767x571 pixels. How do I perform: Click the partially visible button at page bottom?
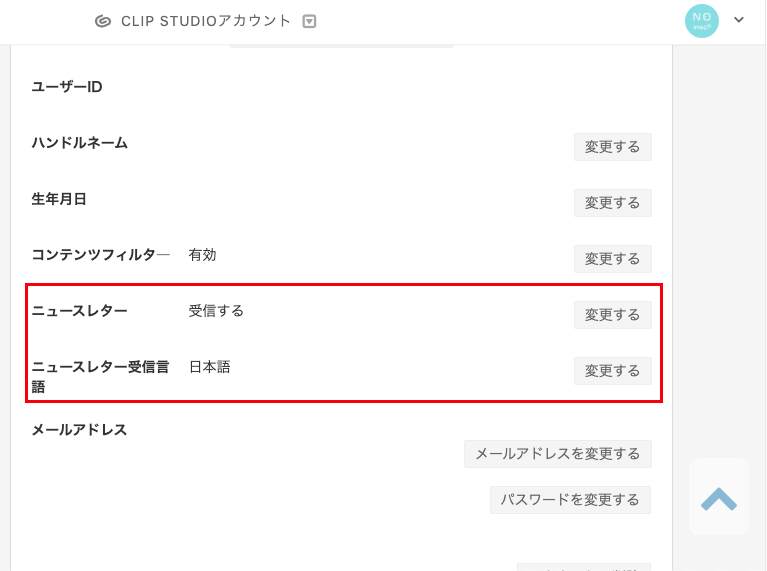(x=584, y=567)
